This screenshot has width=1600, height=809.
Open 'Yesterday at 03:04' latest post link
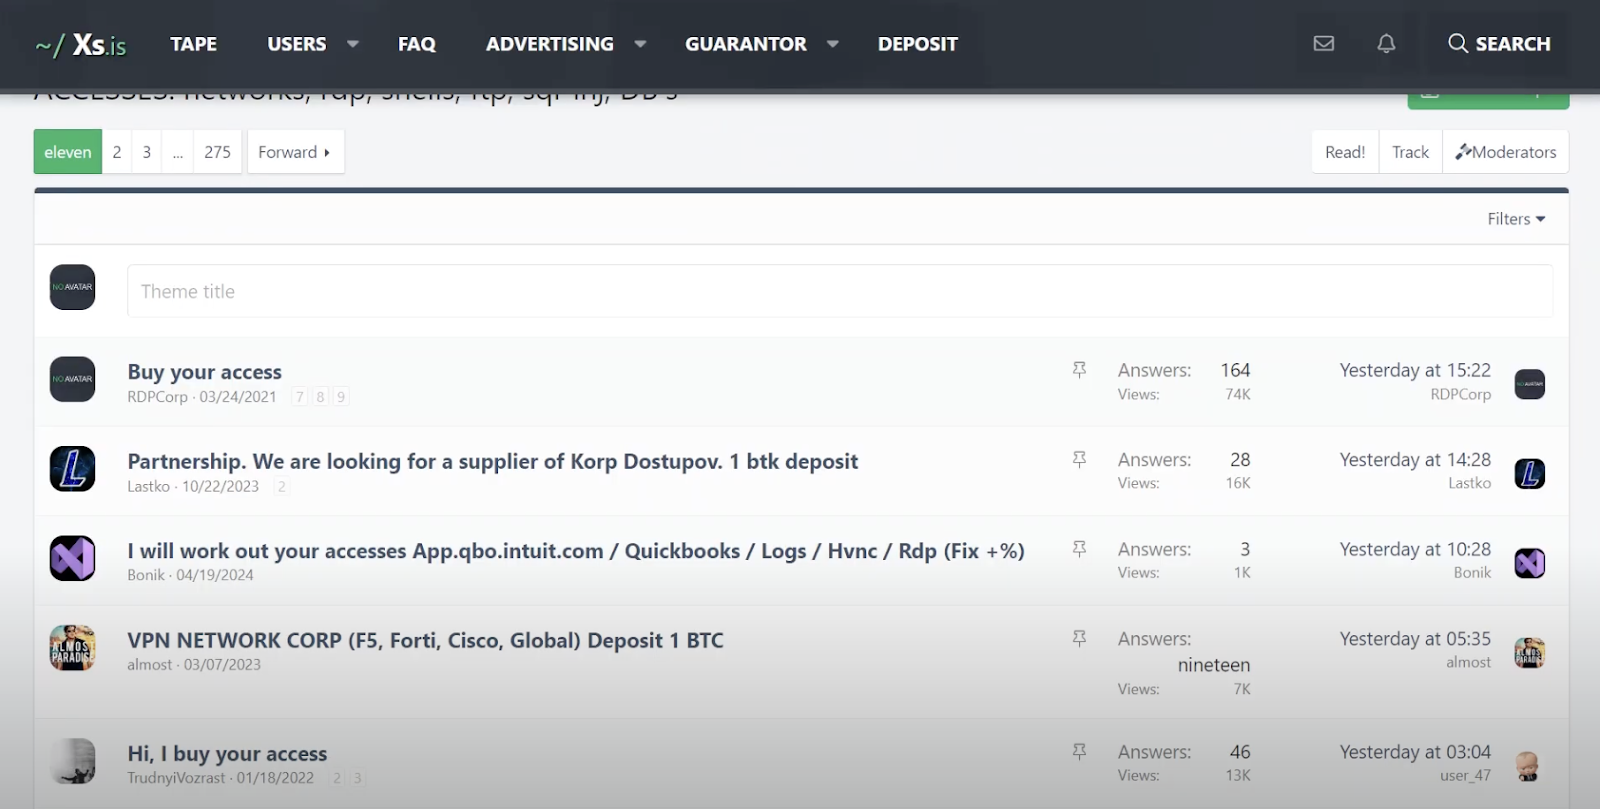coord(1415,752)
